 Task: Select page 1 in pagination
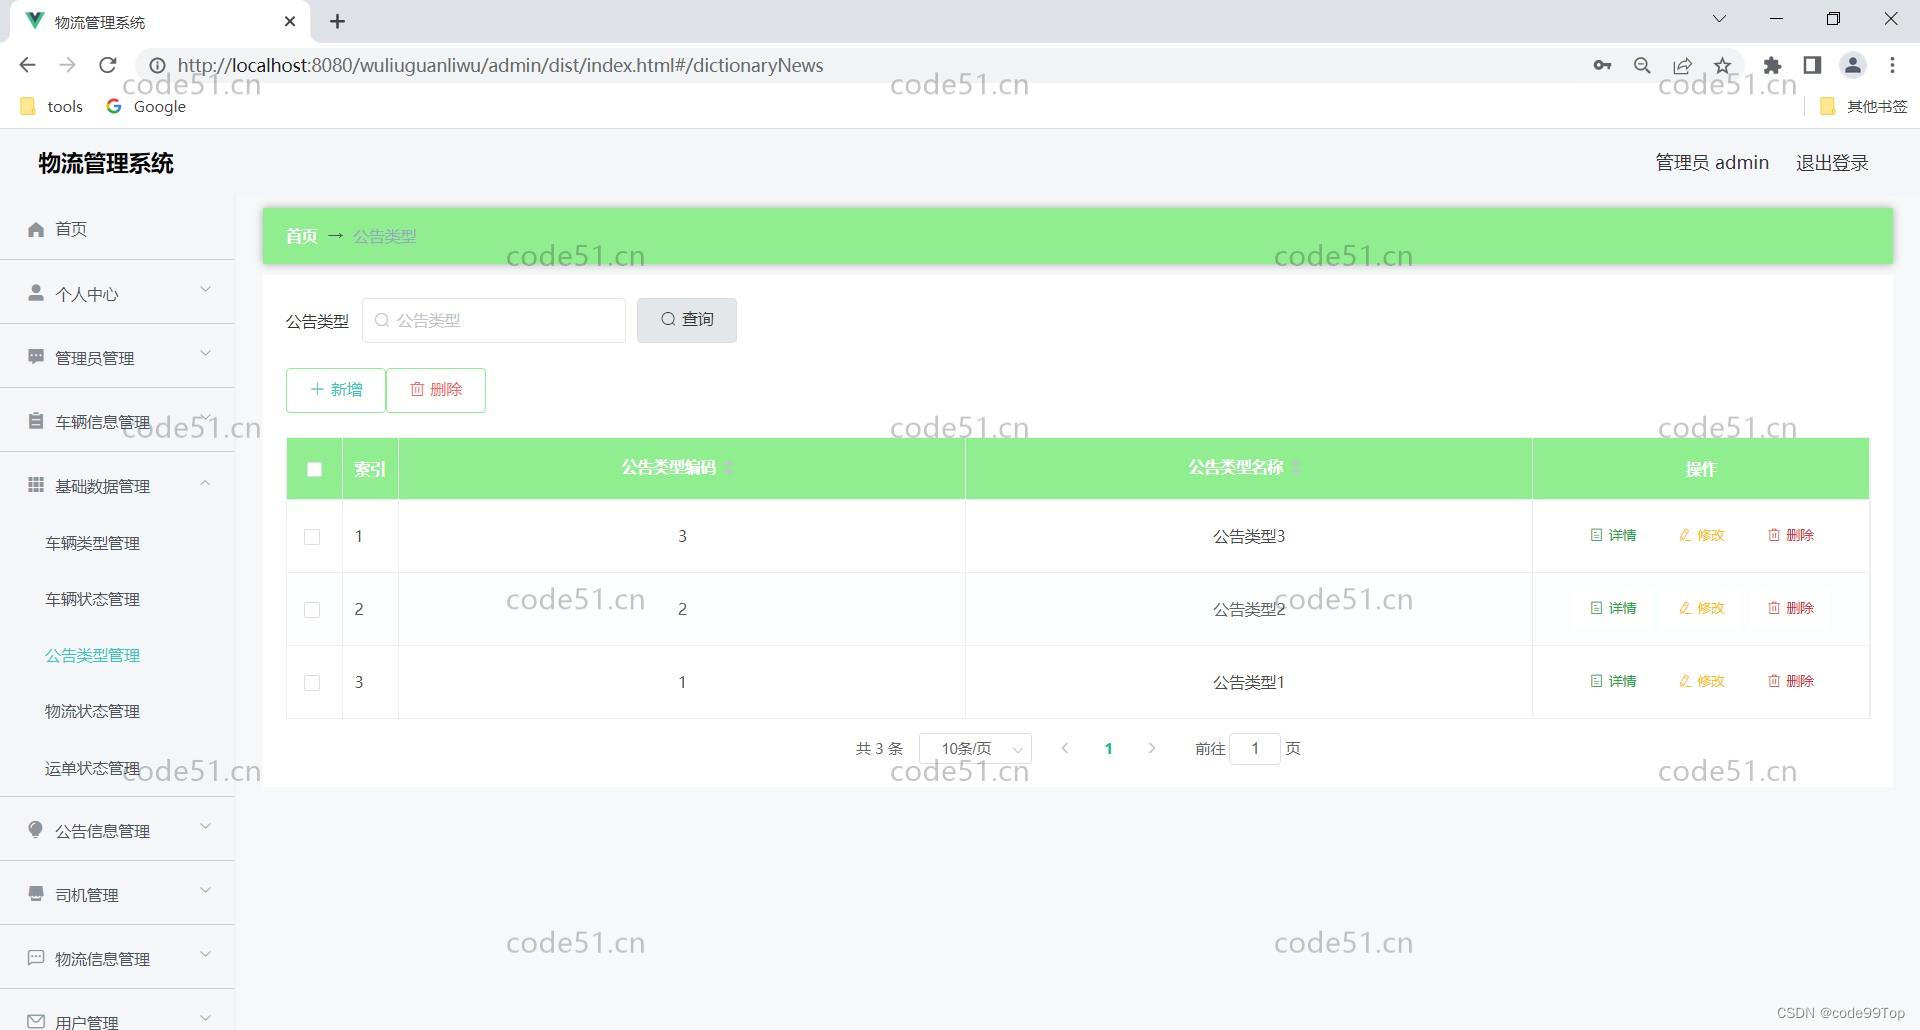pyautogui.click(x=1108, y=748)
